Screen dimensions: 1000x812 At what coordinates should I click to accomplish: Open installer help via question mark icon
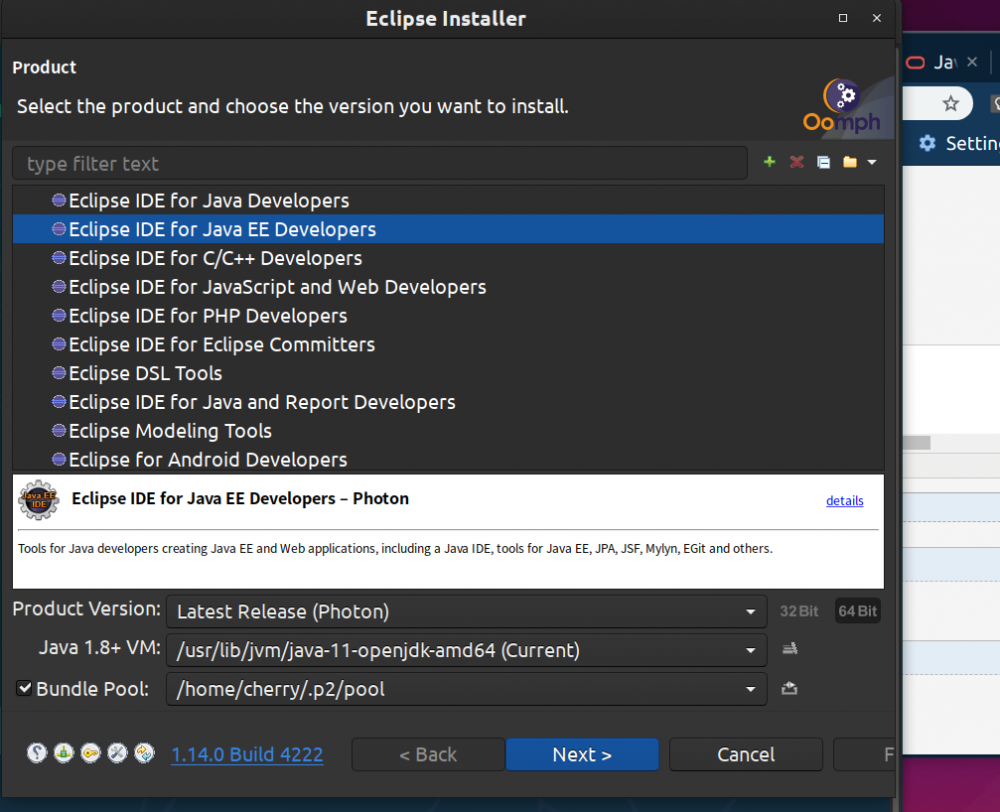(x=37, y=752)
